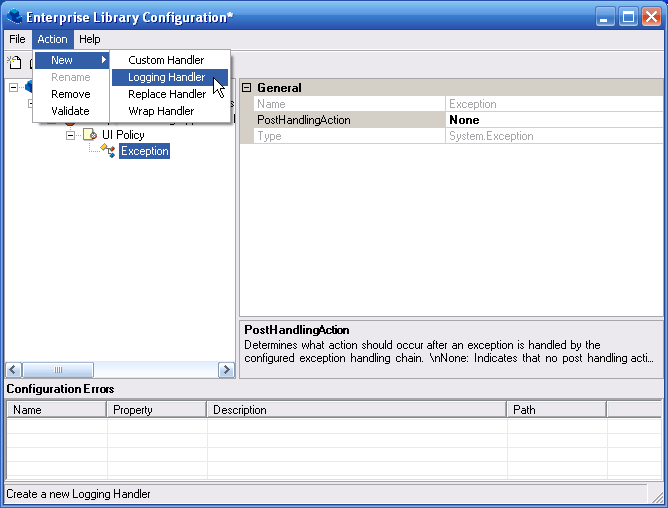Select the Exception tree item
Image resolution: width=668 pixels, height=508 pixels.
(144, 151)
